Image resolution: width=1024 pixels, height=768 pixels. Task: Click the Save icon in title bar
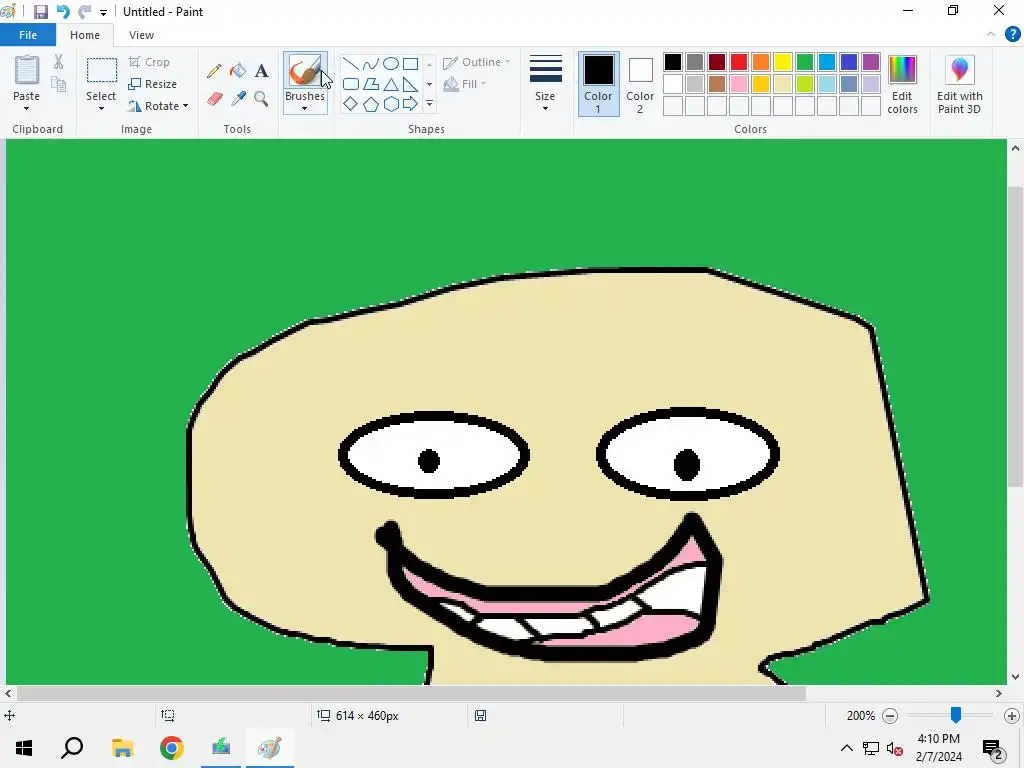[x=41, y=12]
